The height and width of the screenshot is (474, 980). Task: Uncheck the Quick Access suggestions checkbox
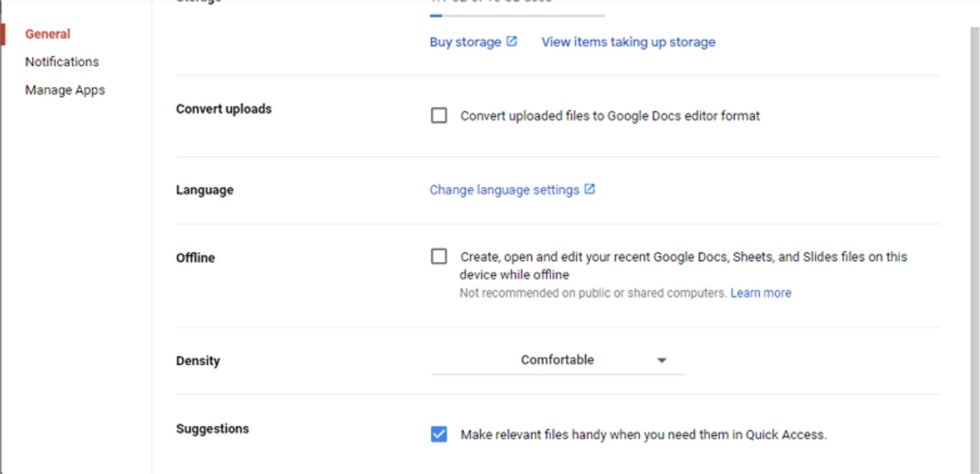(x=439, y=434)
